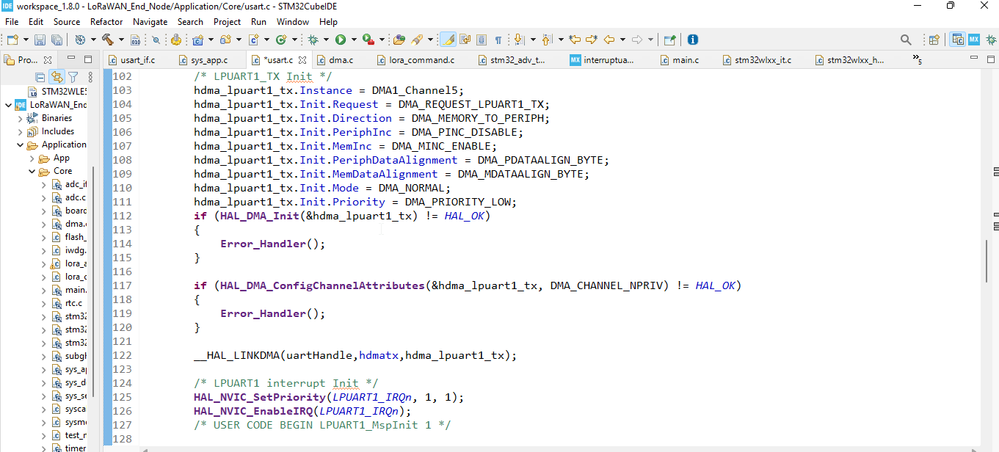Click the editor vertical scrollbar thumb
Viewport: 999px width, 452px height.
pos(988,260)
